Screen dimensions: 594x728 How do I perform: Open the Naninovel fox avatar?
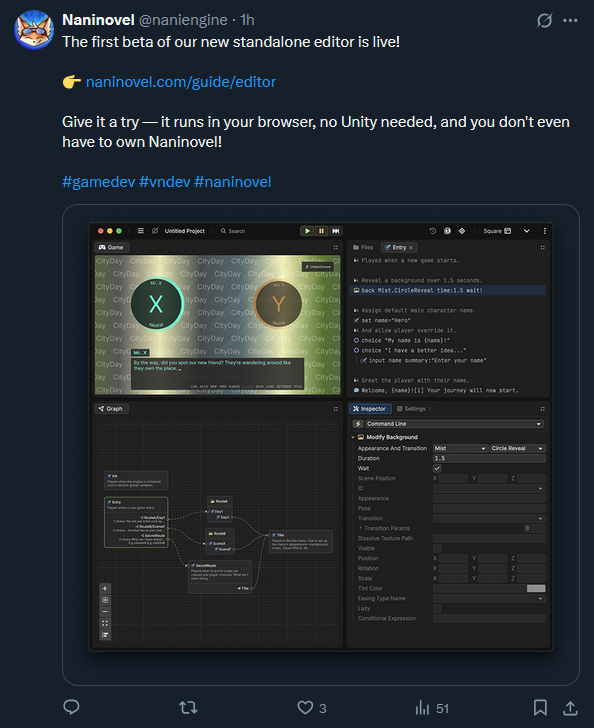[x=34, y=30]
